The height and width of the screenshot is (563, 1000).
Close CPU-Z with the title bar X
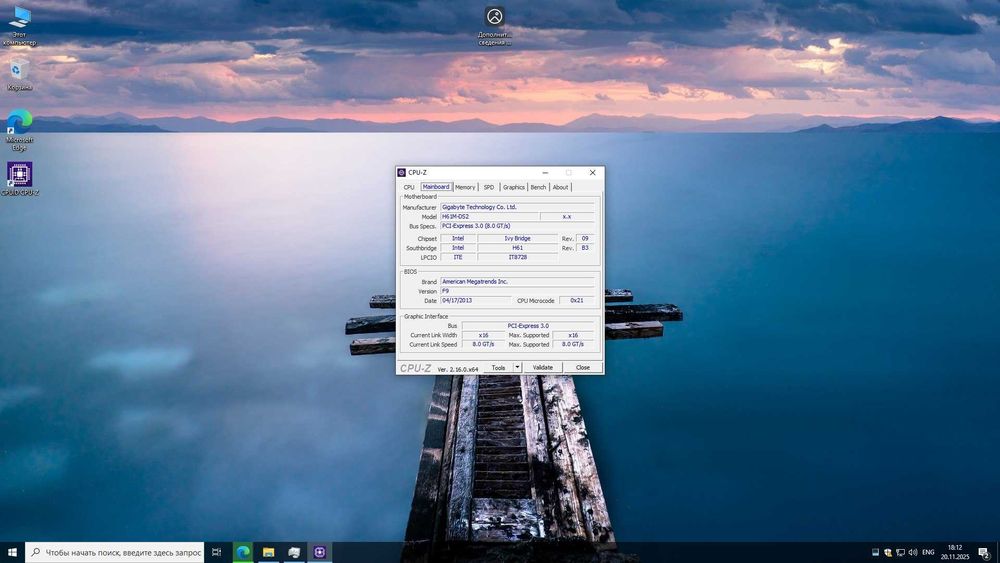[592, 173]
